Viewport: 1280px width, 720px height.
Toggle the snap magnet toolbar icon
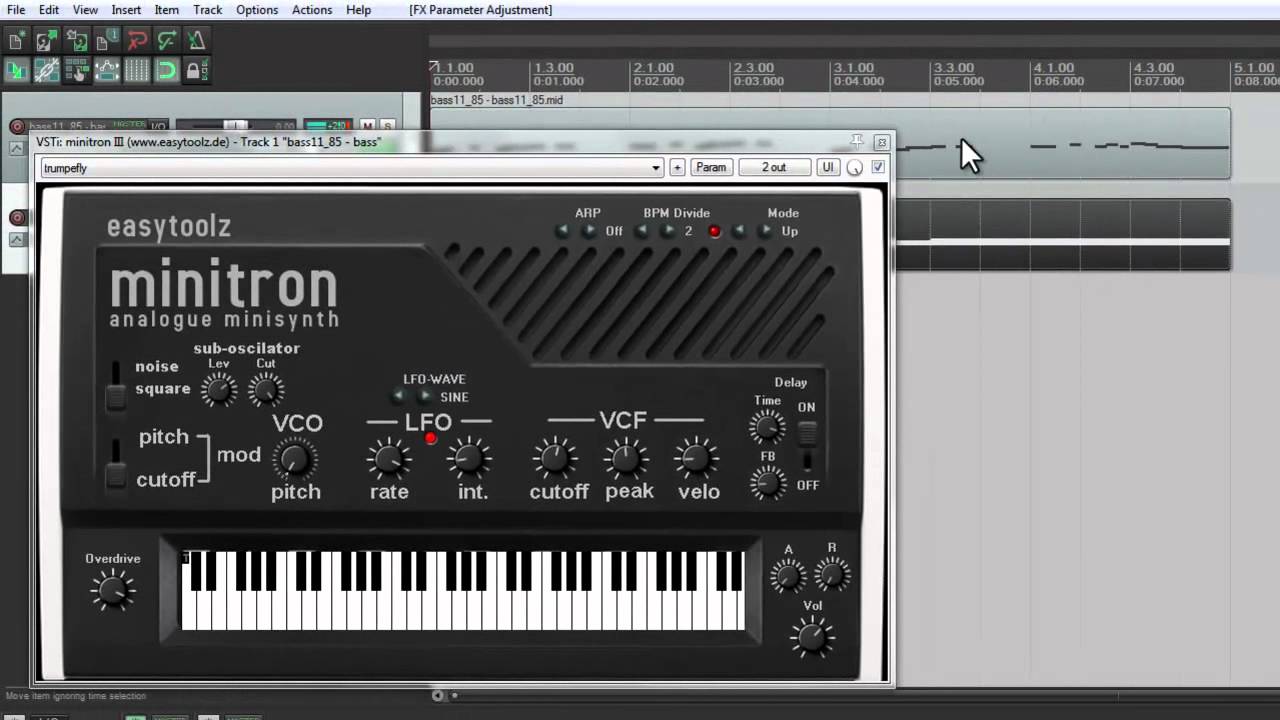(x=167, y=71)
